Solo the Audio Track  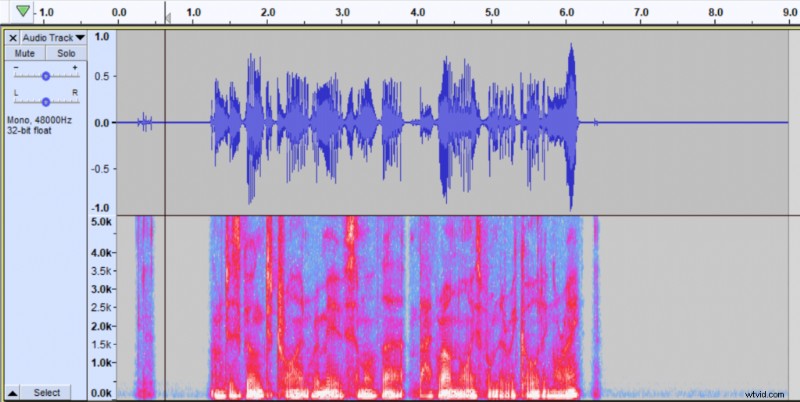pyautogui.click(x=66, y=54)
